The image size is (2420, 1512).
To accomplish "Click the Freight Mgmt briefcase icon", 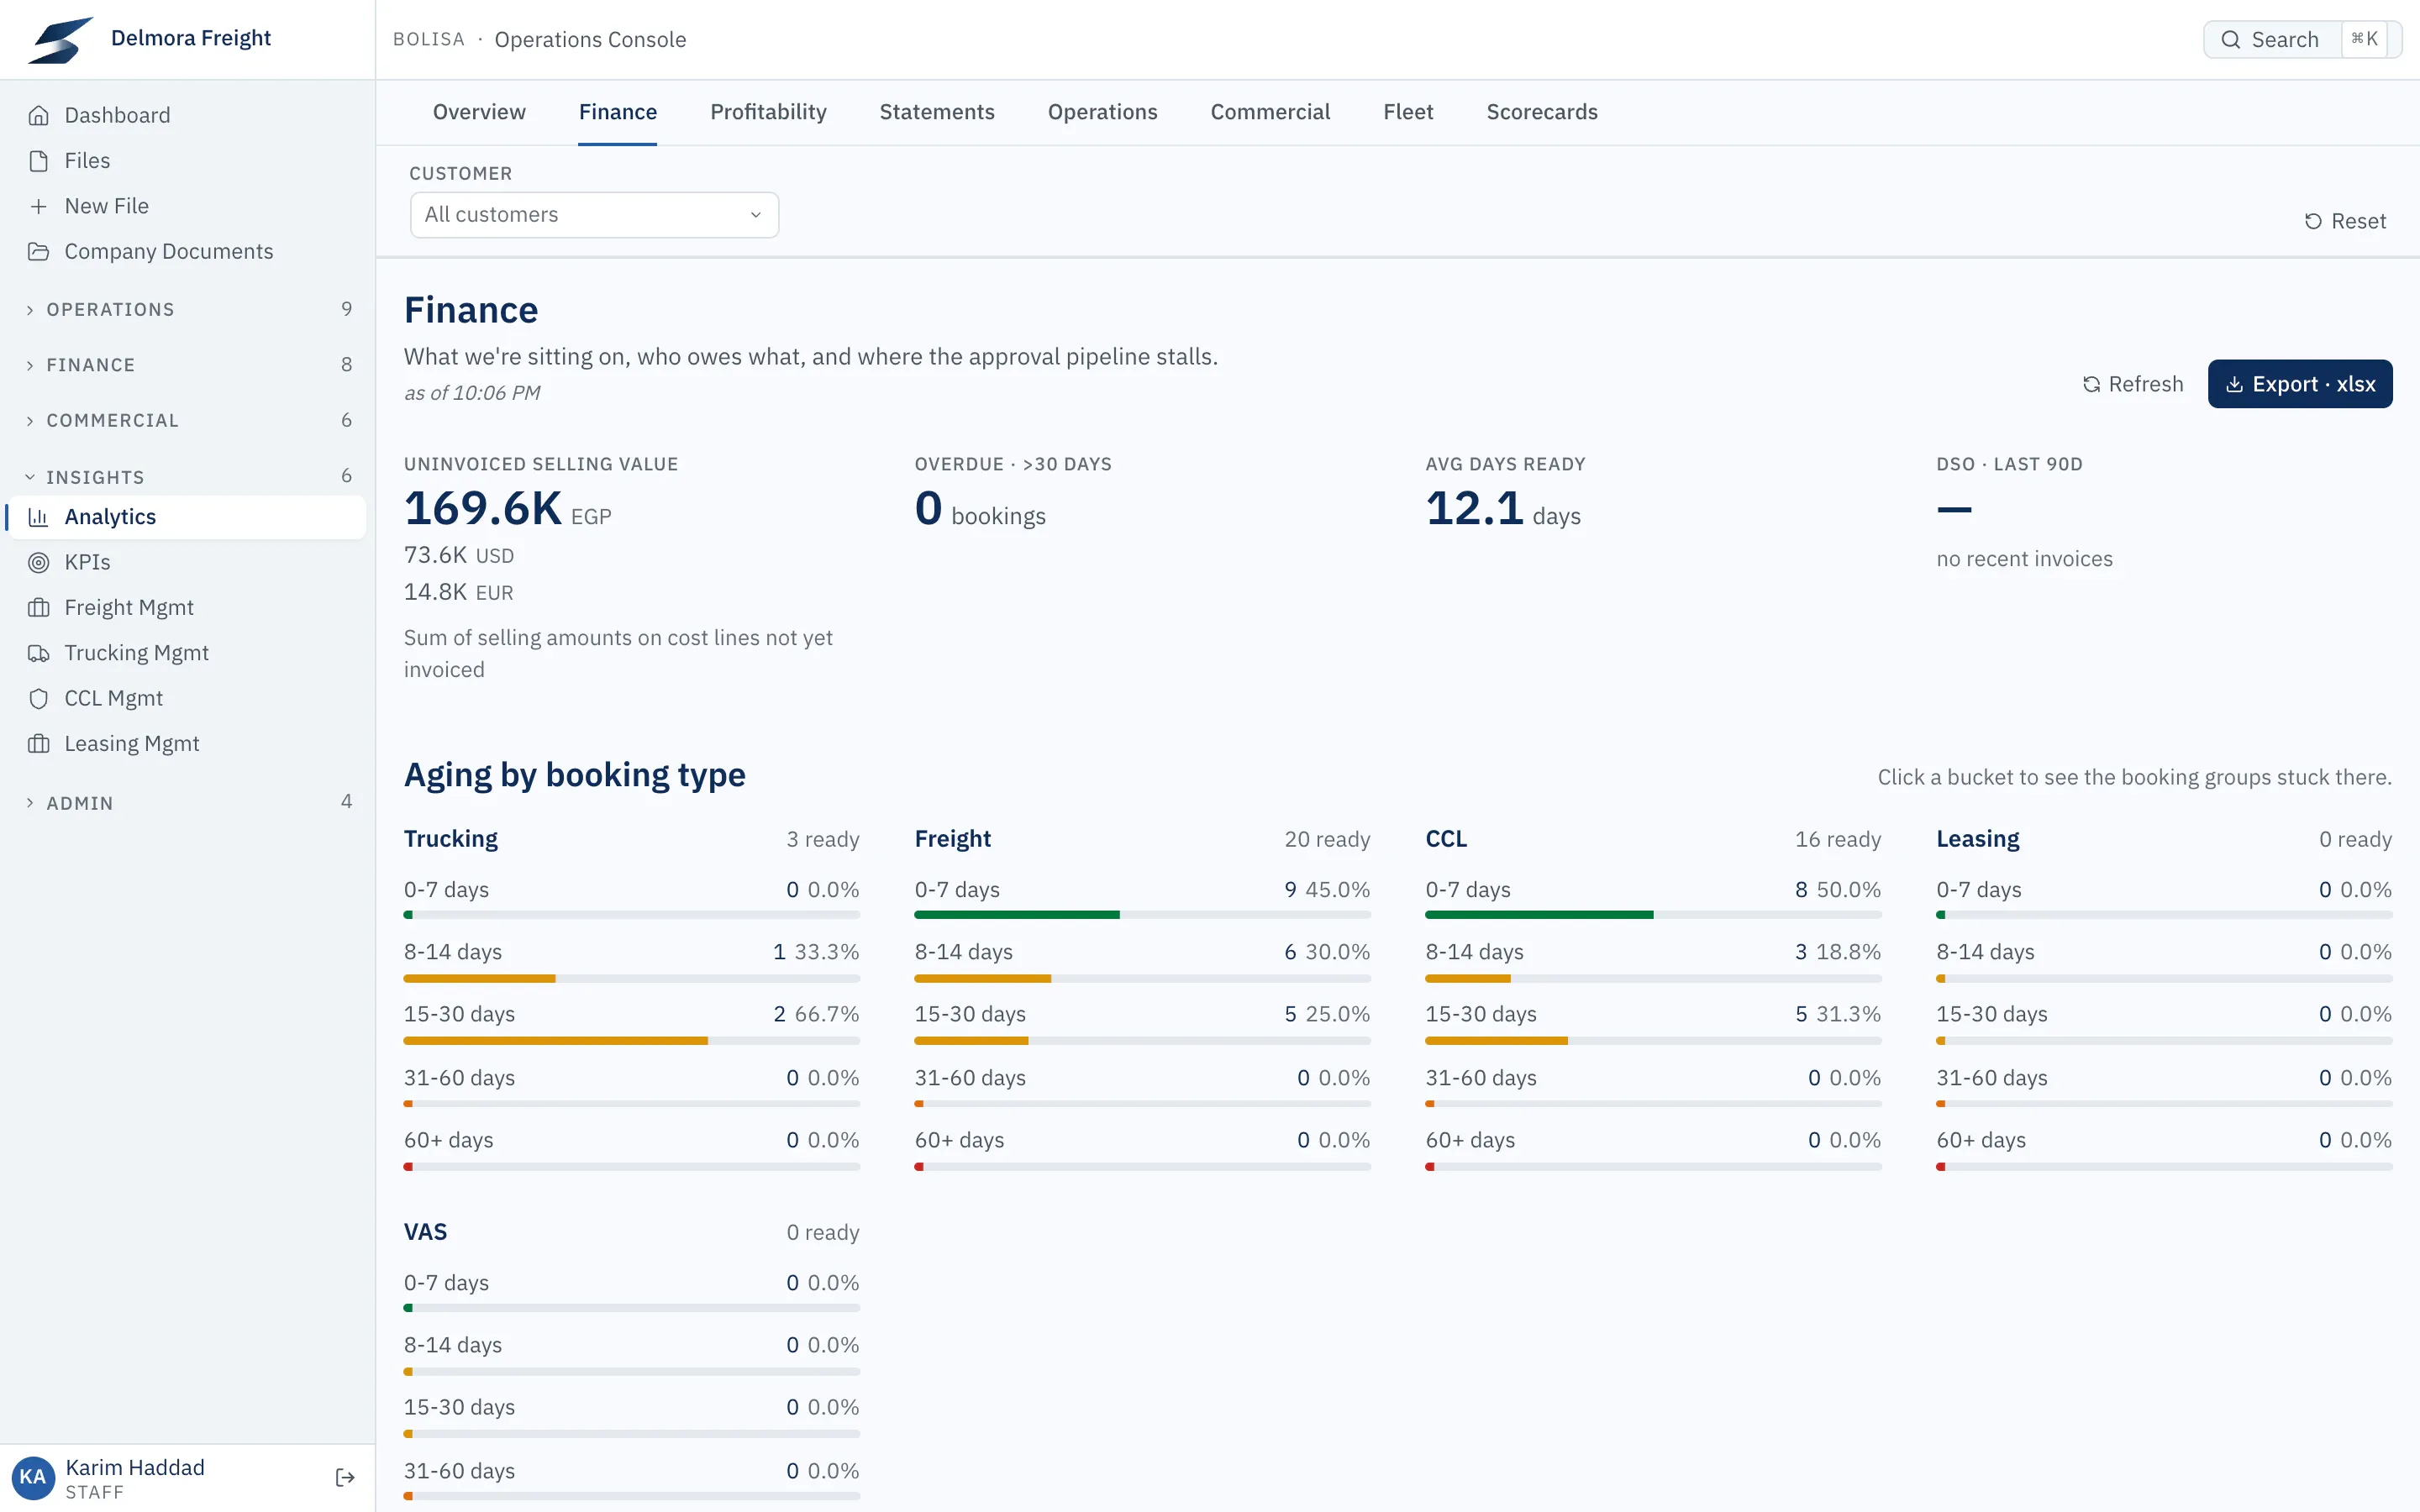I will tap(39, 607).
